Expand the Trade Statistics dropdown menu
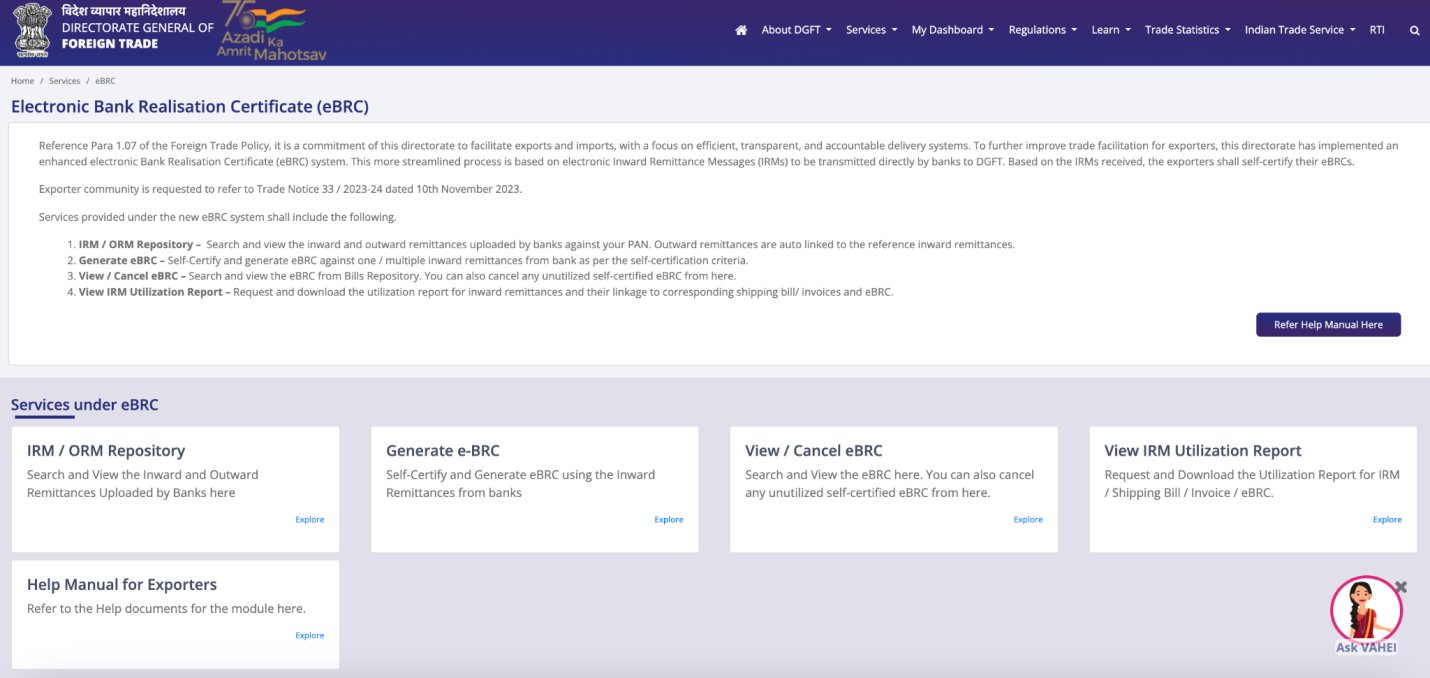This screenshot has height=678, width=1430. coord(1188,30)
